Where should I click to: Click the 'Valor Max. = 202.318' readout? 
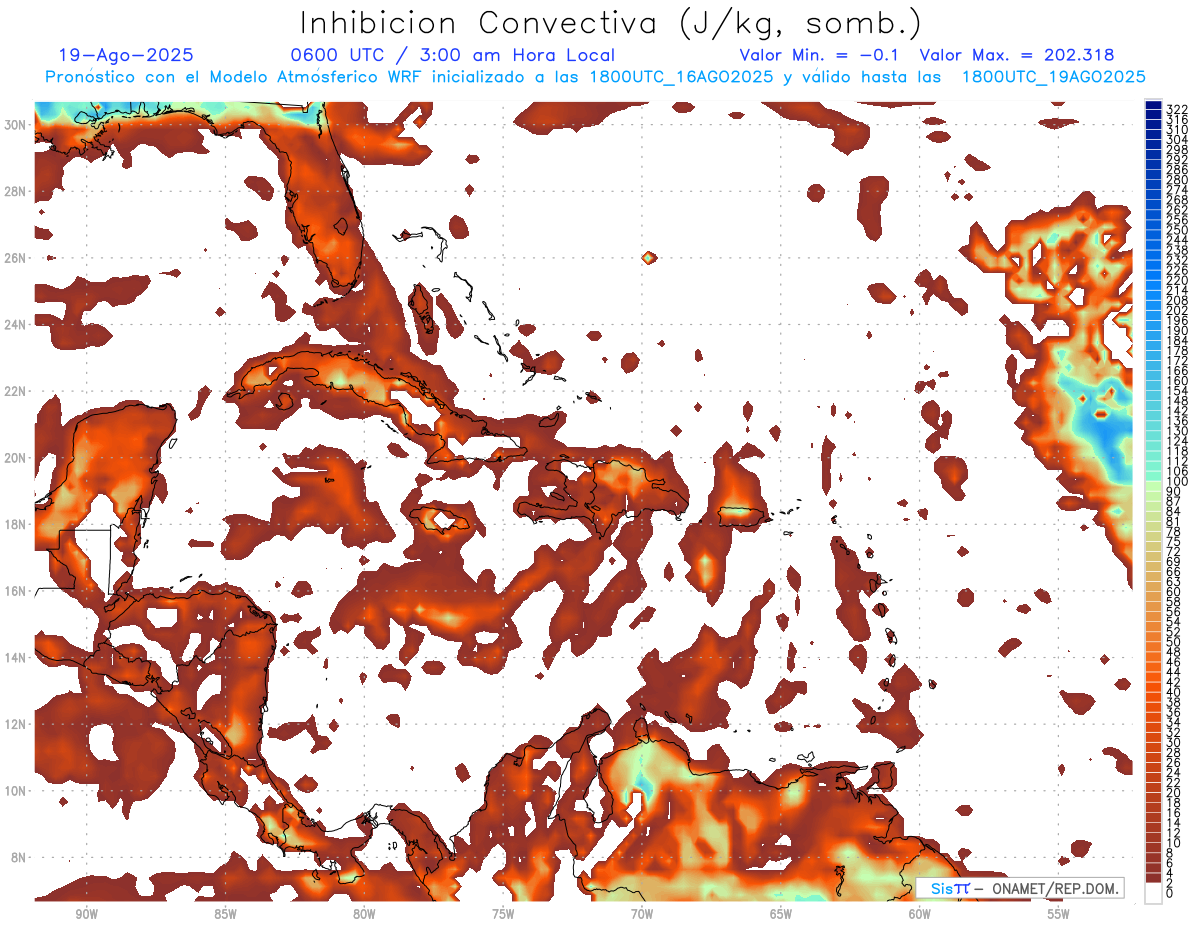tap(1017, 55)
